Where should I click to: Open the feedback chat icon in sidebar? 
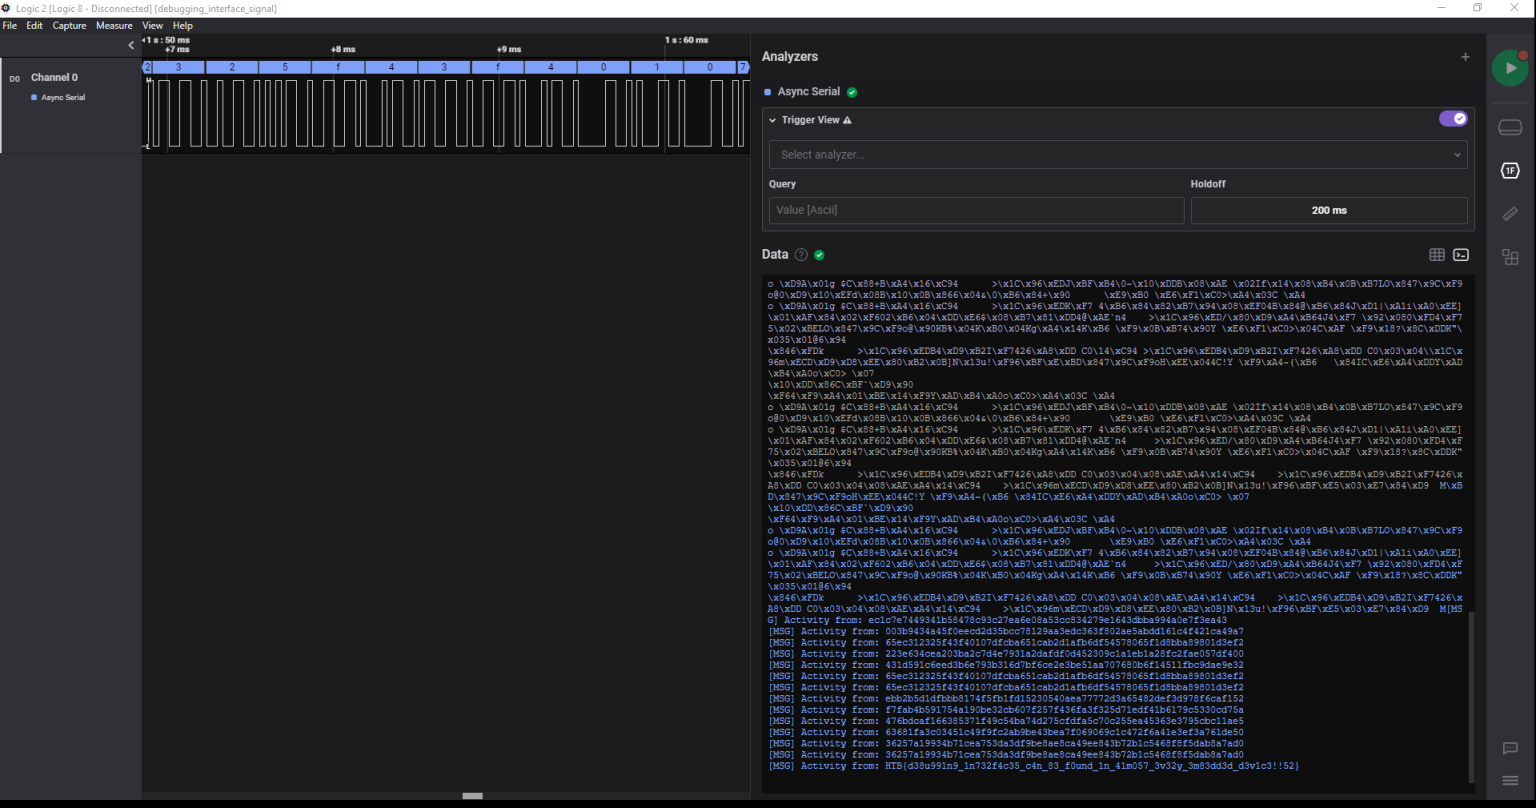point(1510,749)
